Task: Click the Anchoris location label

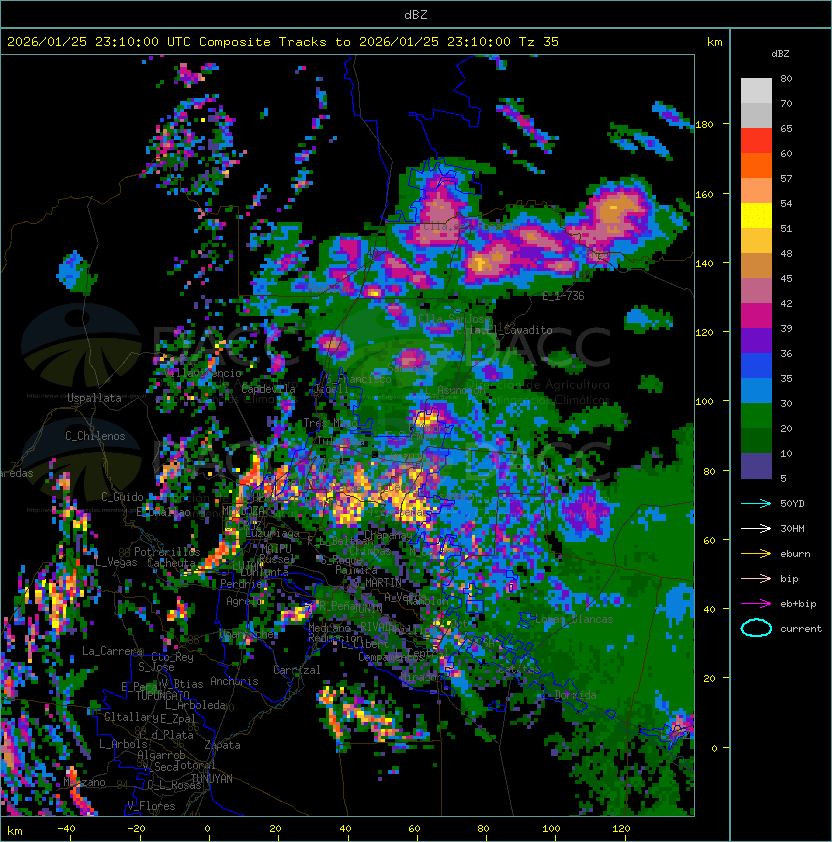Action: (x=234, y=682)
